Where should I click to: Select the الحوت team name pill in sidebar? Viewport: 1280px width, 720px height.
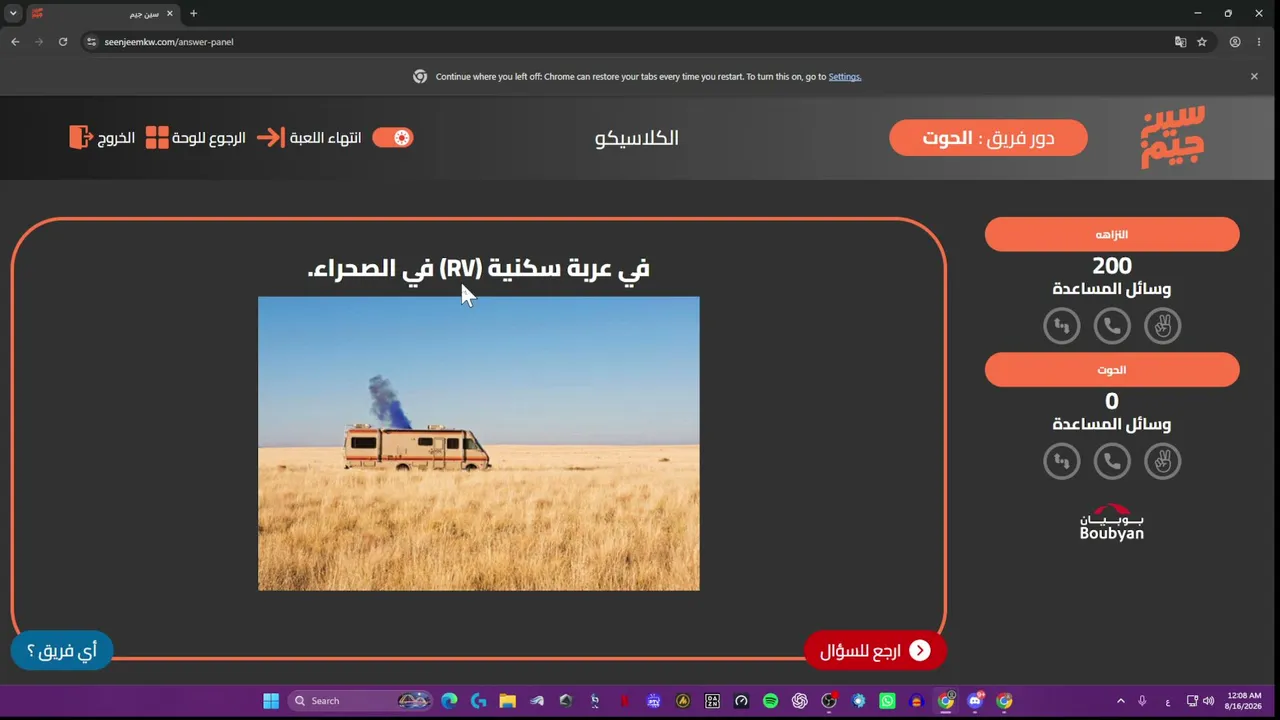(x=1112, y=370)
